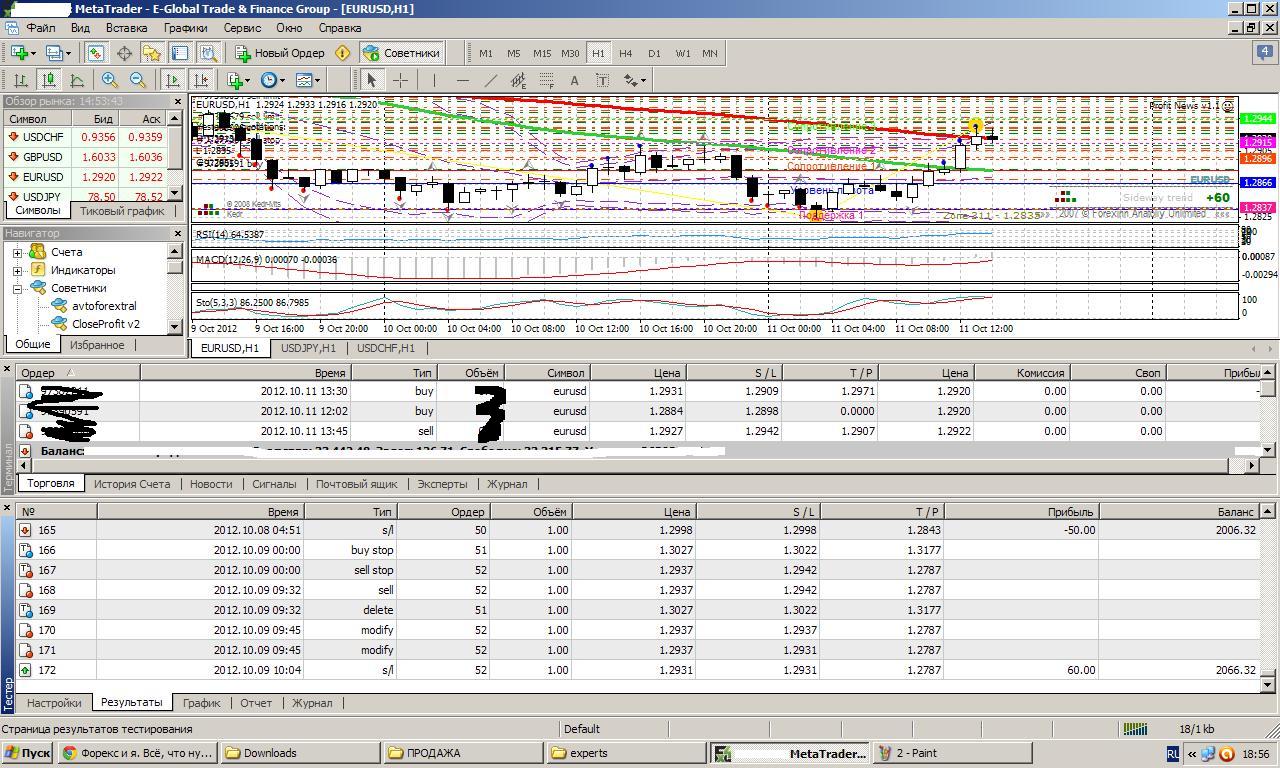Select the W1 timeframe
Viewport: 1280px width, 768px height.
click(682, 53)
